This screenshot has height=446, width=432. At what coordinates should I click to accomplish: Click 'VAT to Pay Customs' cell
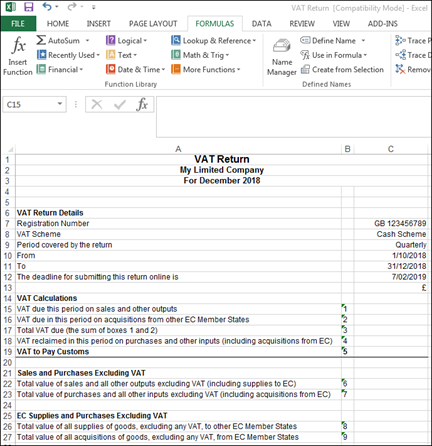[178, 352]
